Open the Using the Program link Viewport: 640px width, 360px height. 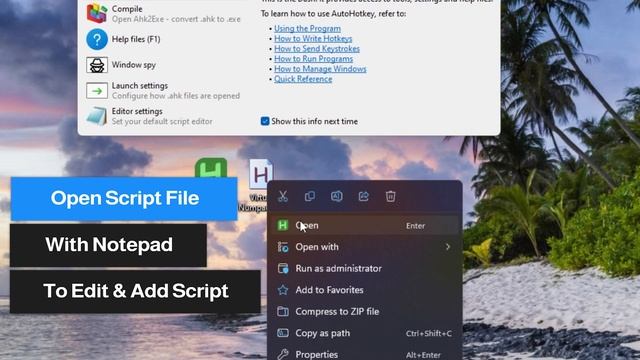307,29
